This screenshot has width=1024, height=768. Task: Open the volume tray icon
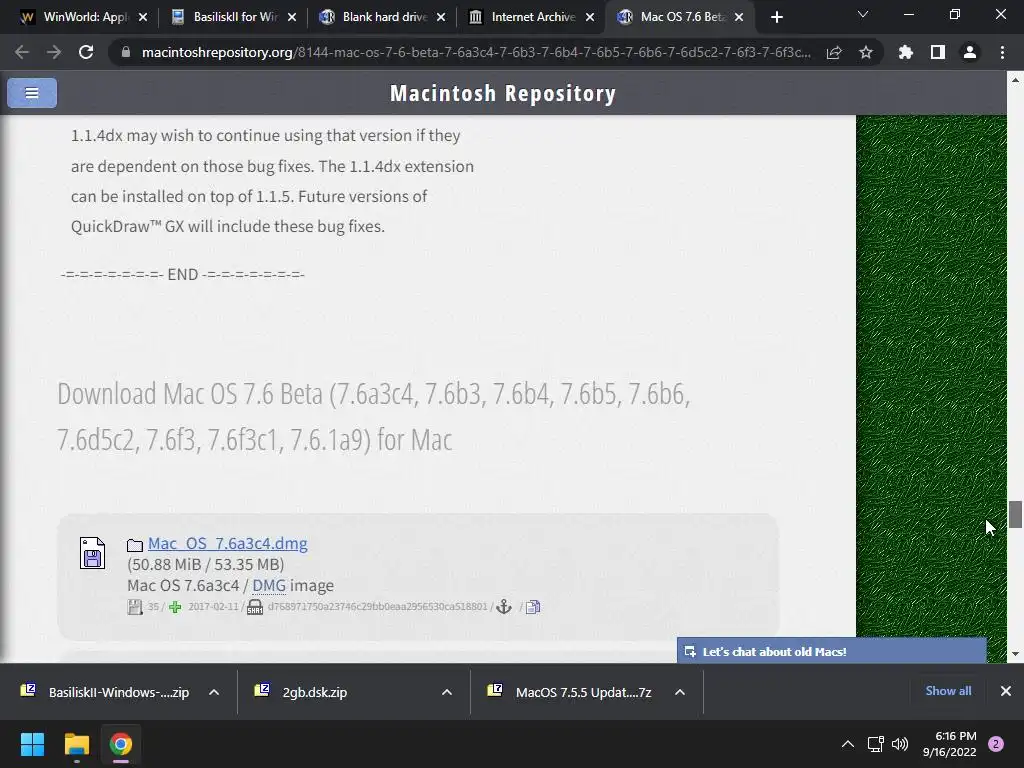pos(900,744)
